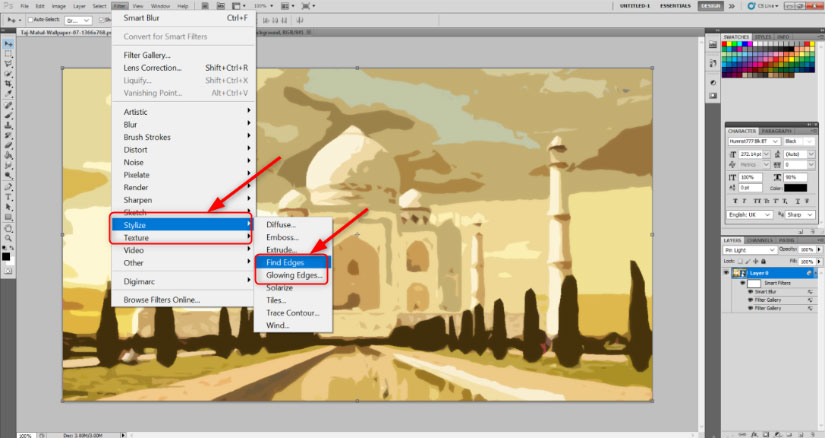Select the Design workspace button

[710, 6]
